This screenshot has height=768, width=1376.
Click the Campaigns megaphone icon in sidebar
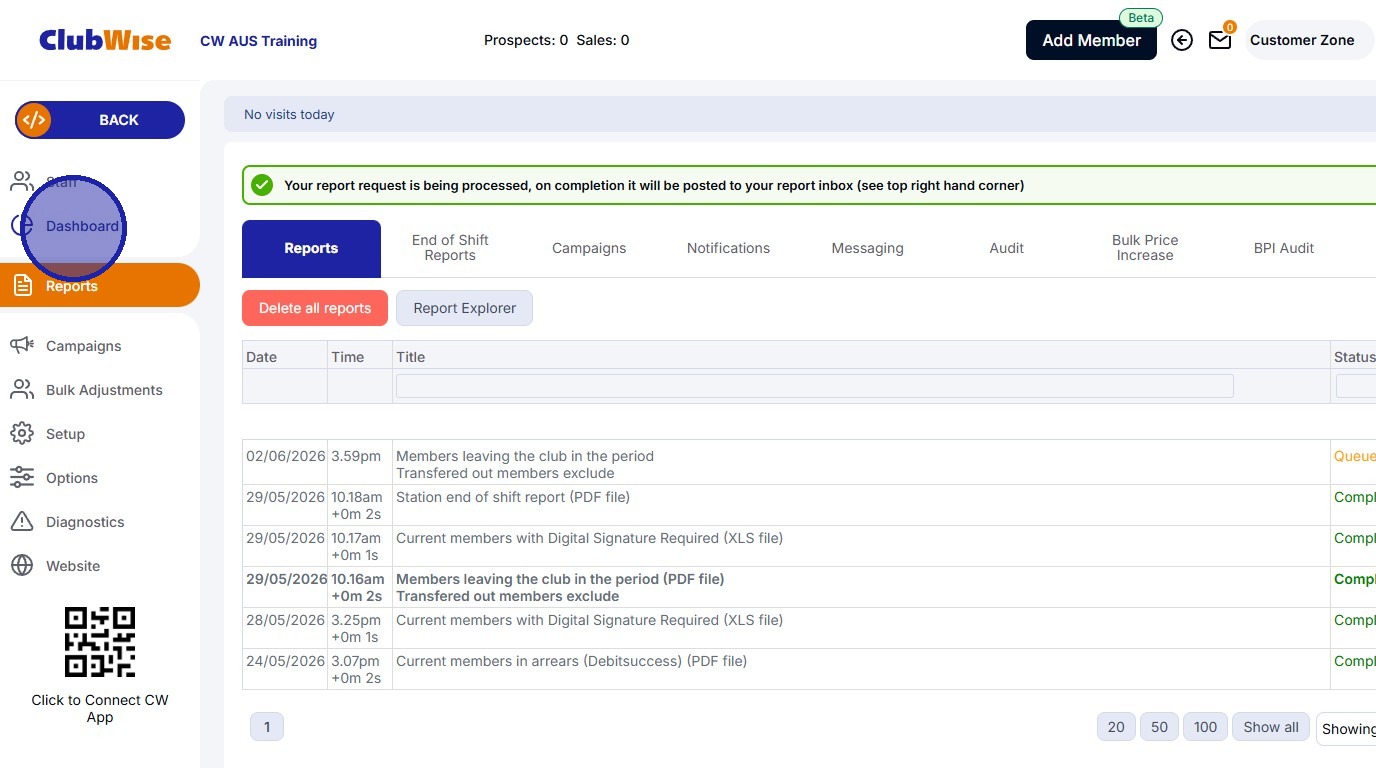coord(22,346)
